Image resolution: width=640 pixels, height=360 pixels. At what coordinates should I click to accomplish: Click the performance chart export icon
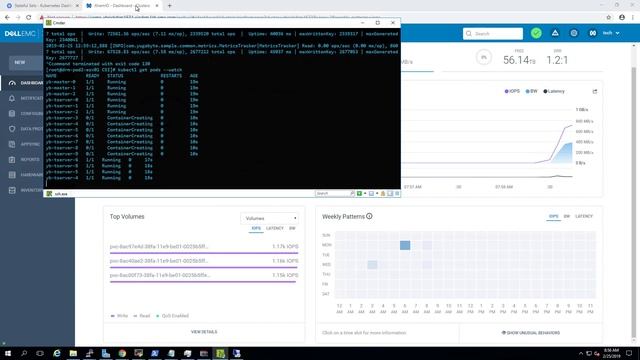tap(595, 91)
